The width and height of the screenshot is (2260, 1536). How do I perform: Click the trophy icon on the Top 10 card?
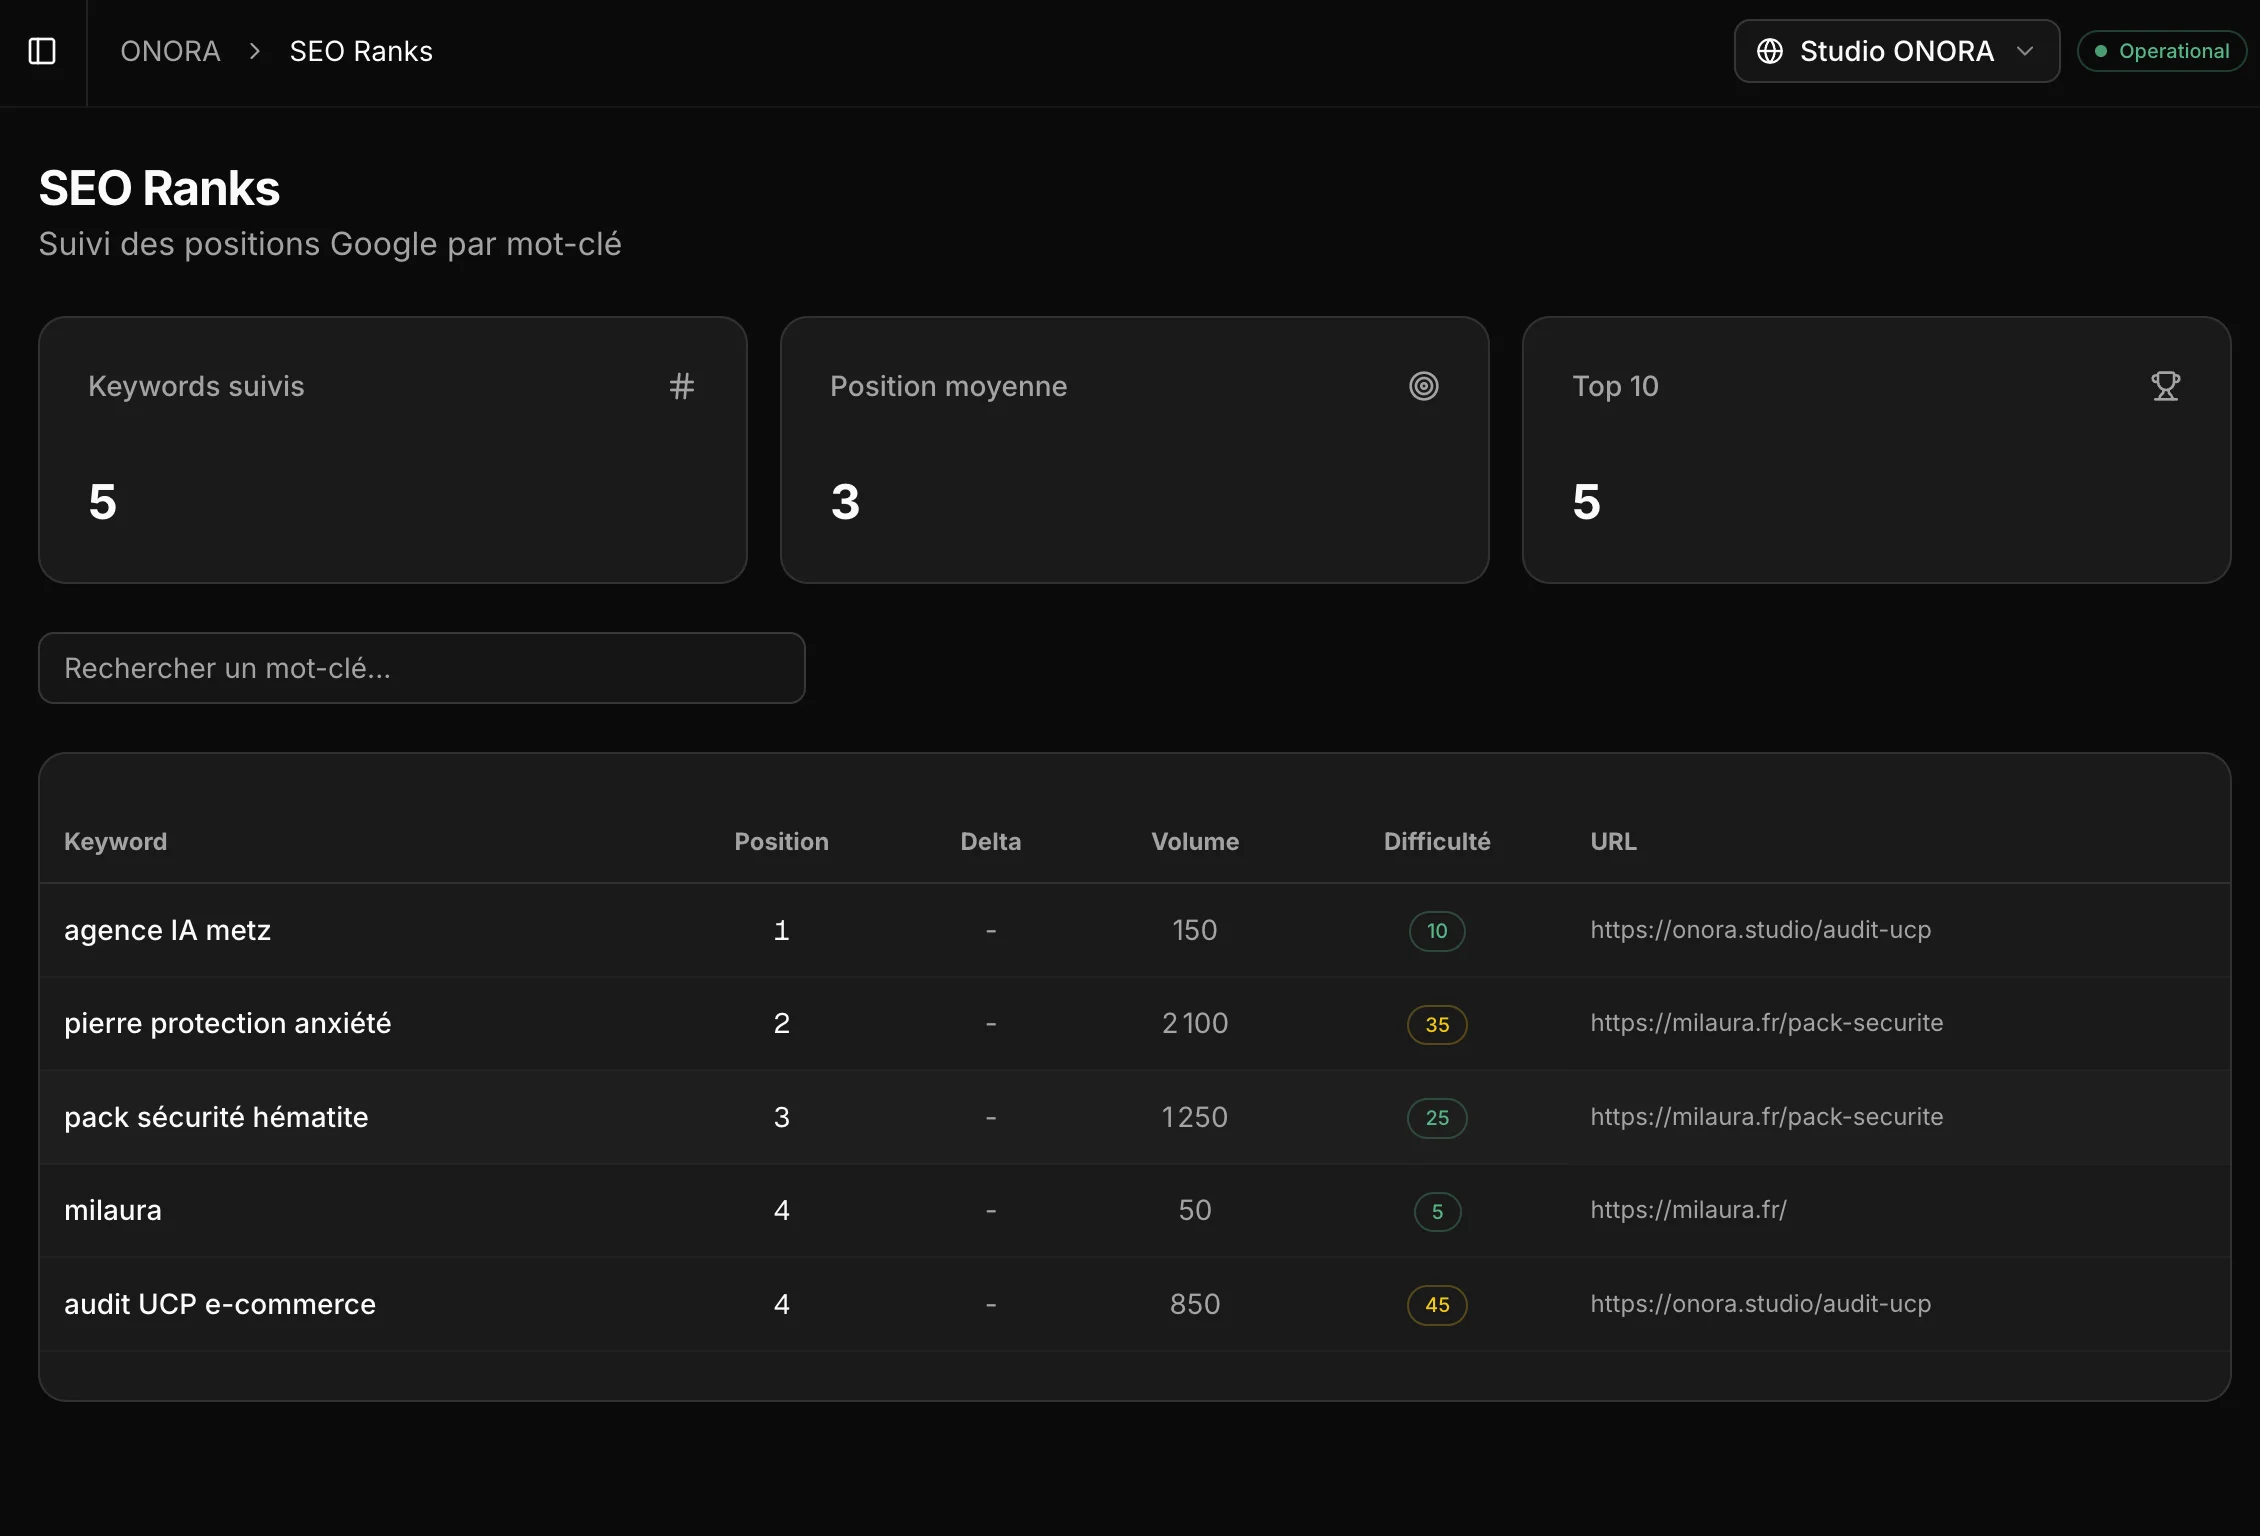point(2166,386)
